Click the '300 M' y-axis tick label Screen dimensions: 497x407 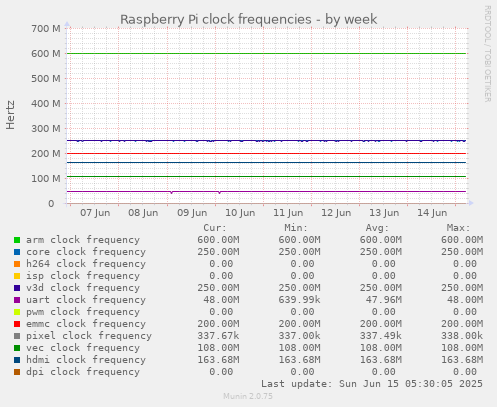tap(46, 129)
